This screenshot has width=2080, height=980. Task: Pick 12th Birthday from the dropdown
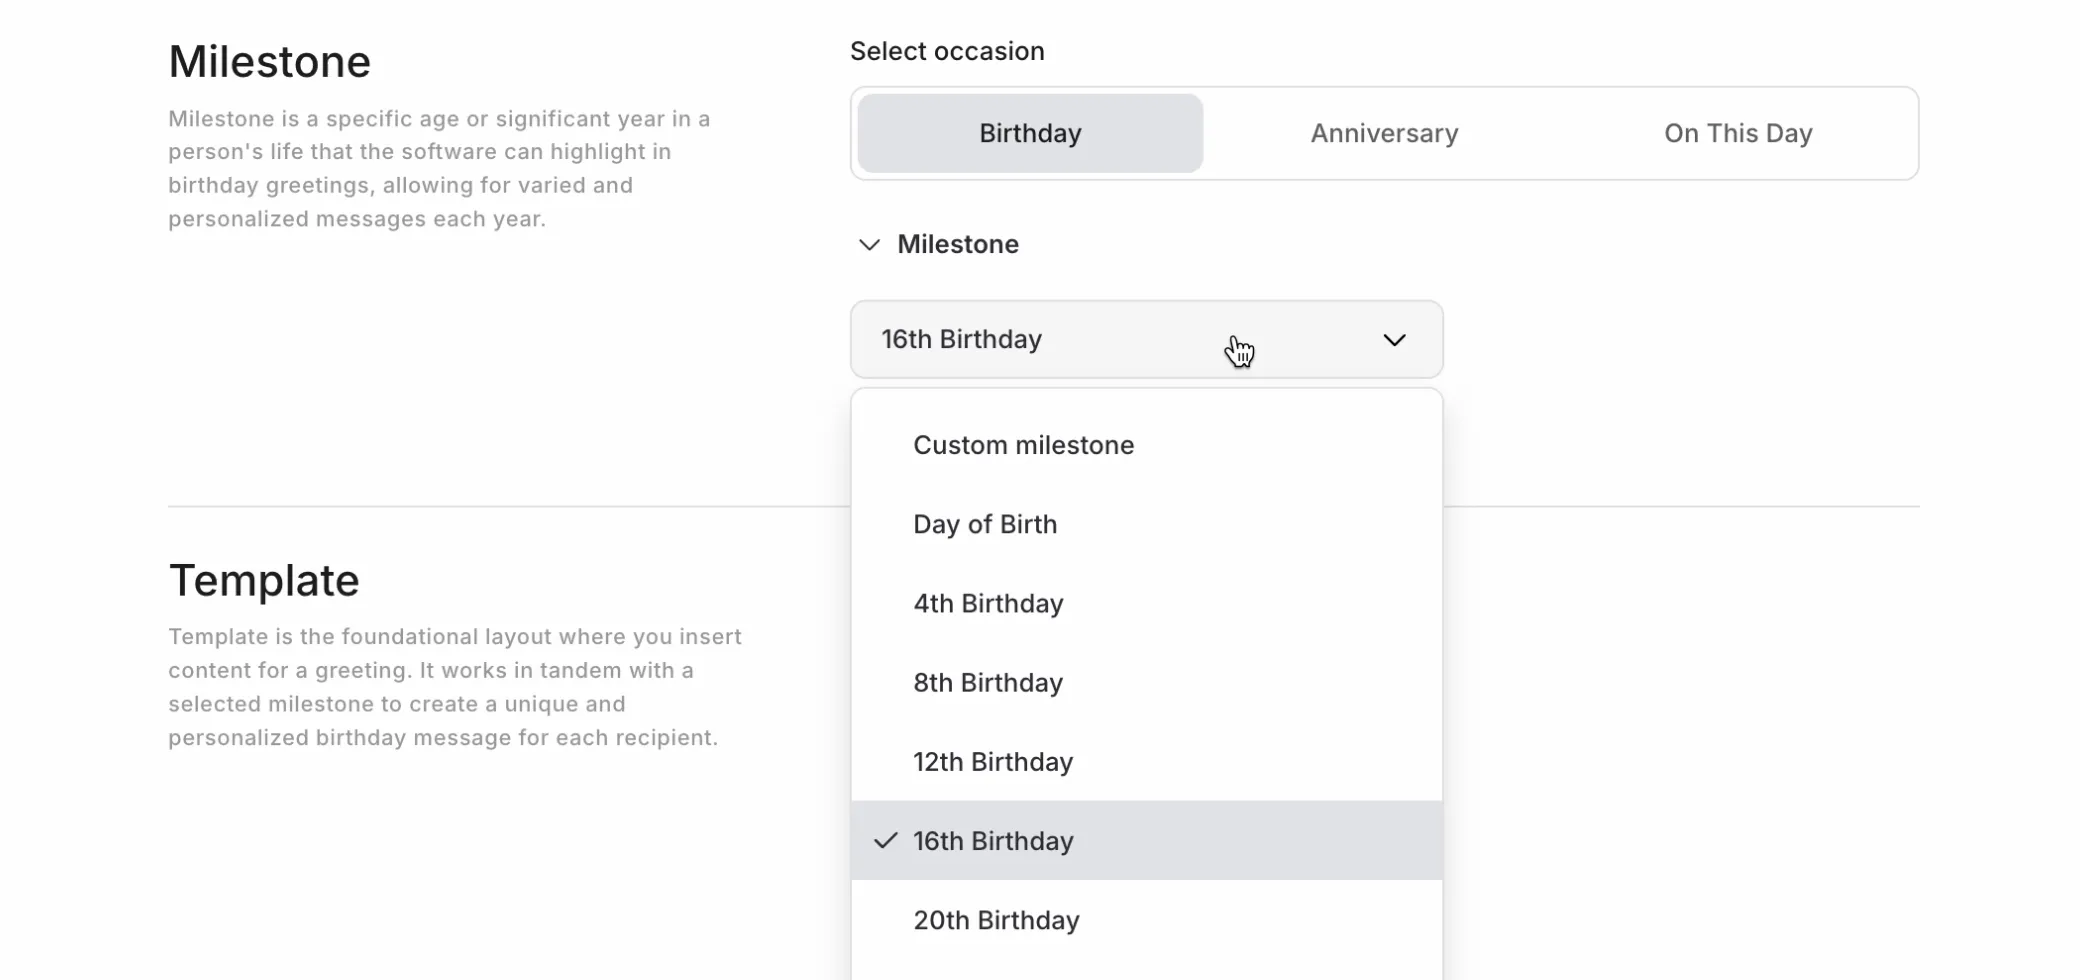click(993, 761)
